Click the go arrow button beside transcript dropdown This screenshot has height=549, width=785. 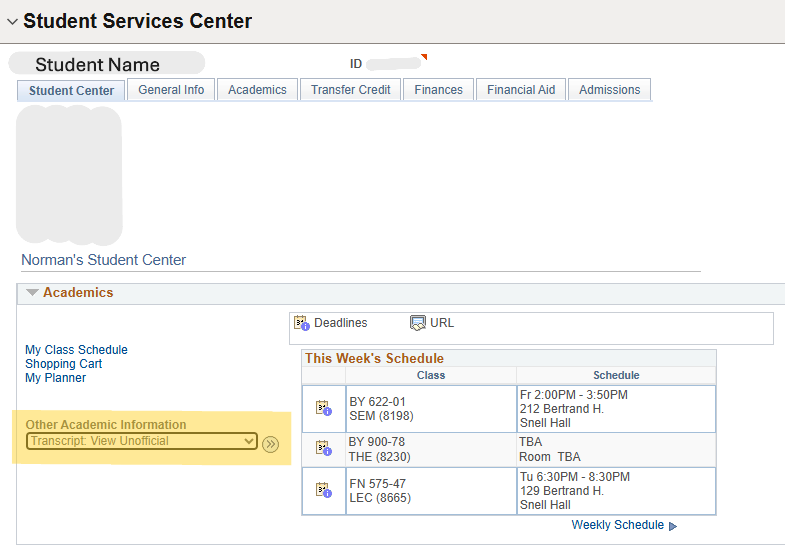pyautogui.click(x=270, y=443)
